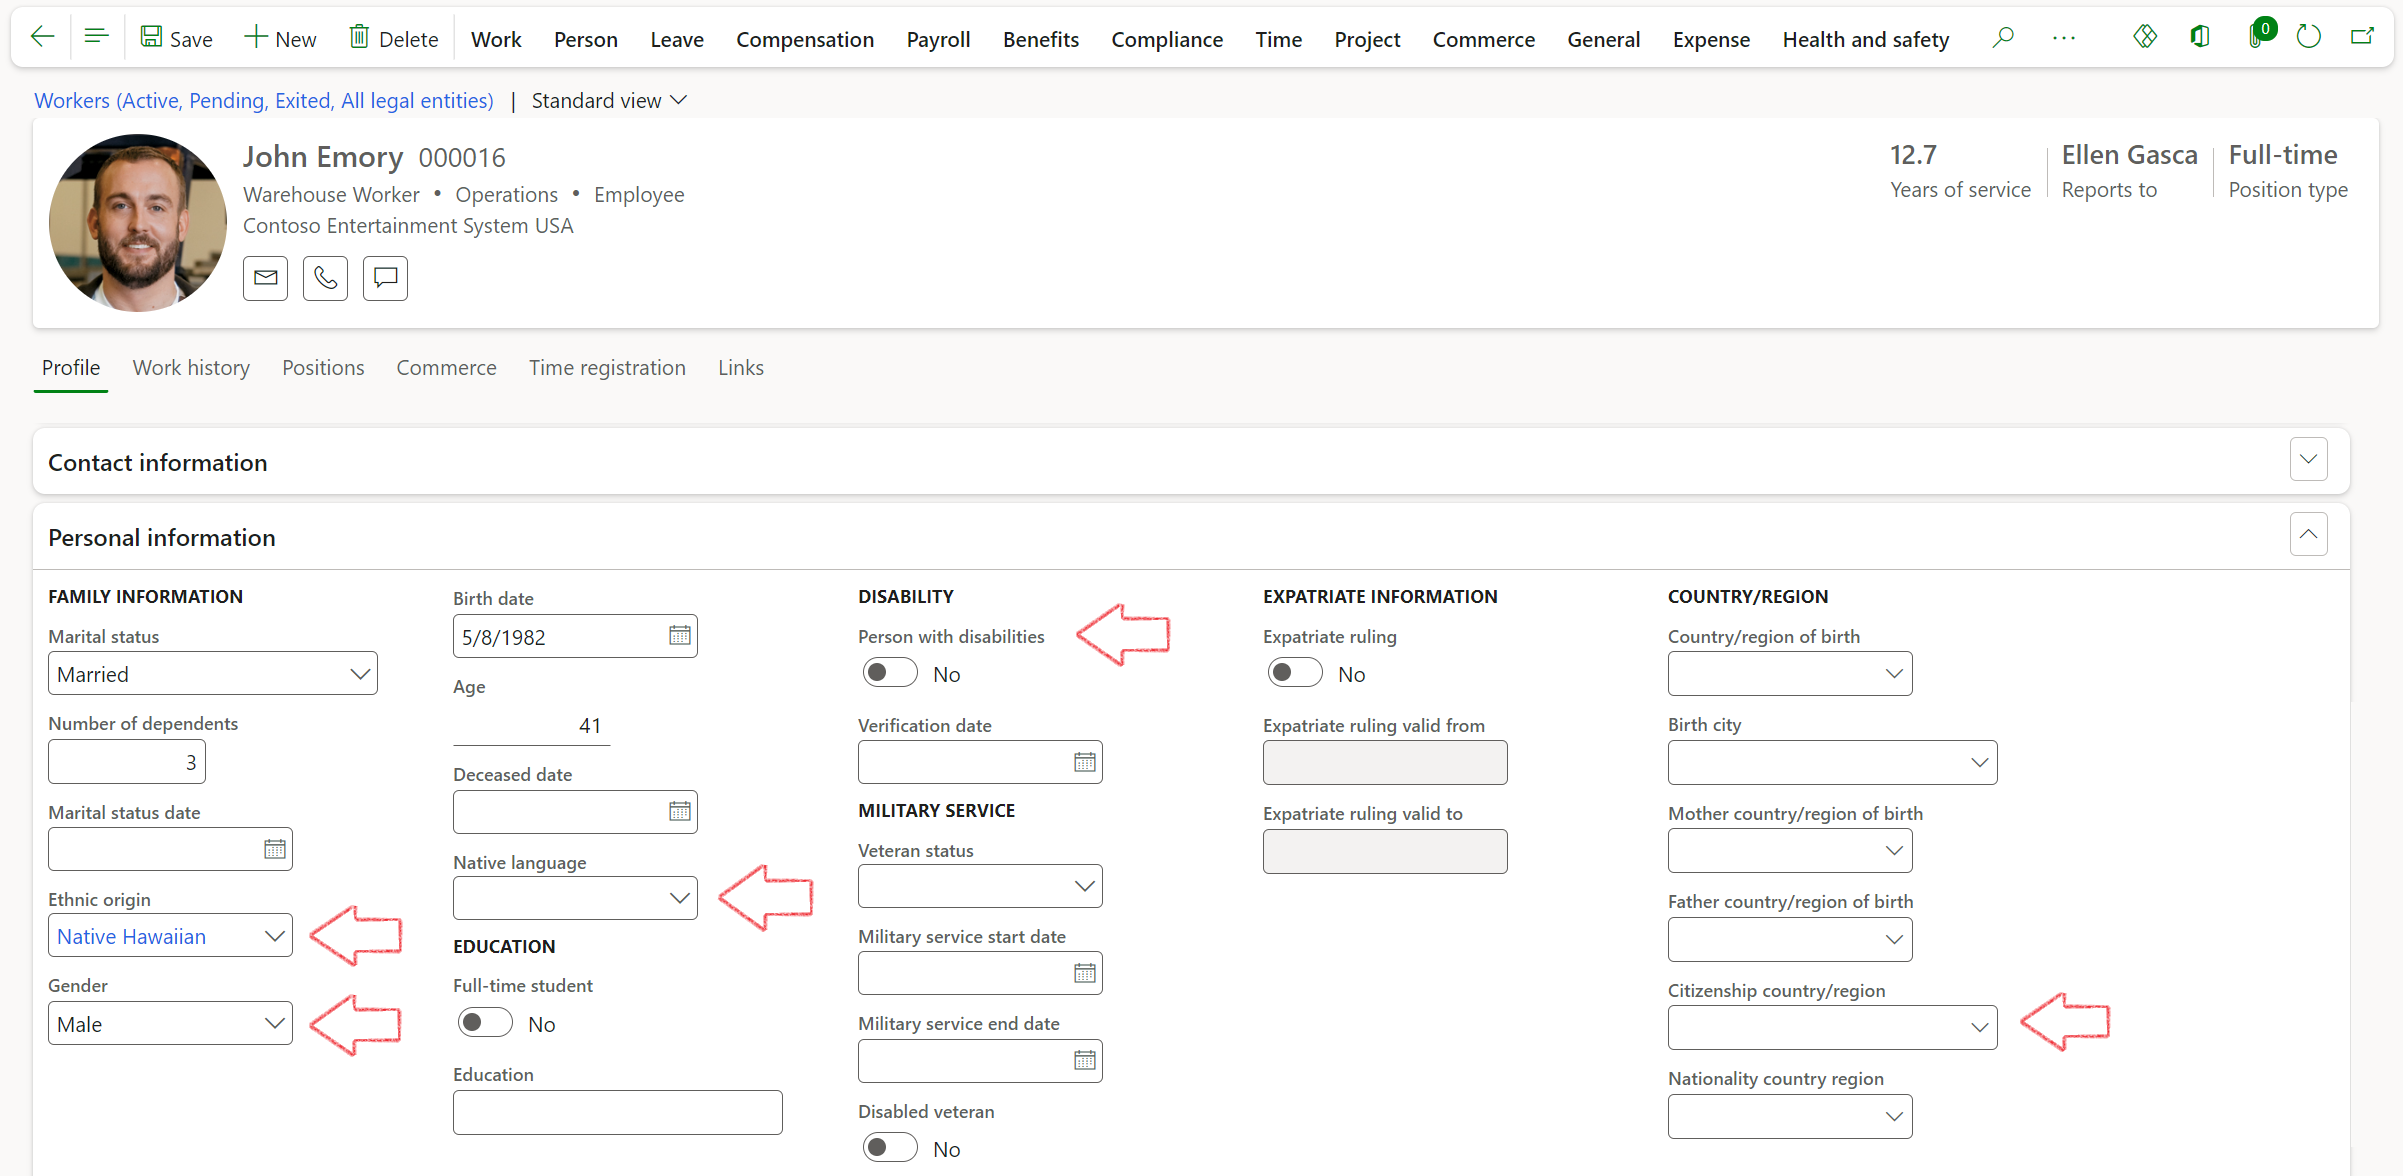This screenshot has width=2403, height=1176.
Task: Click the Workers filter breadcrumb link
Action: (262, 100)
